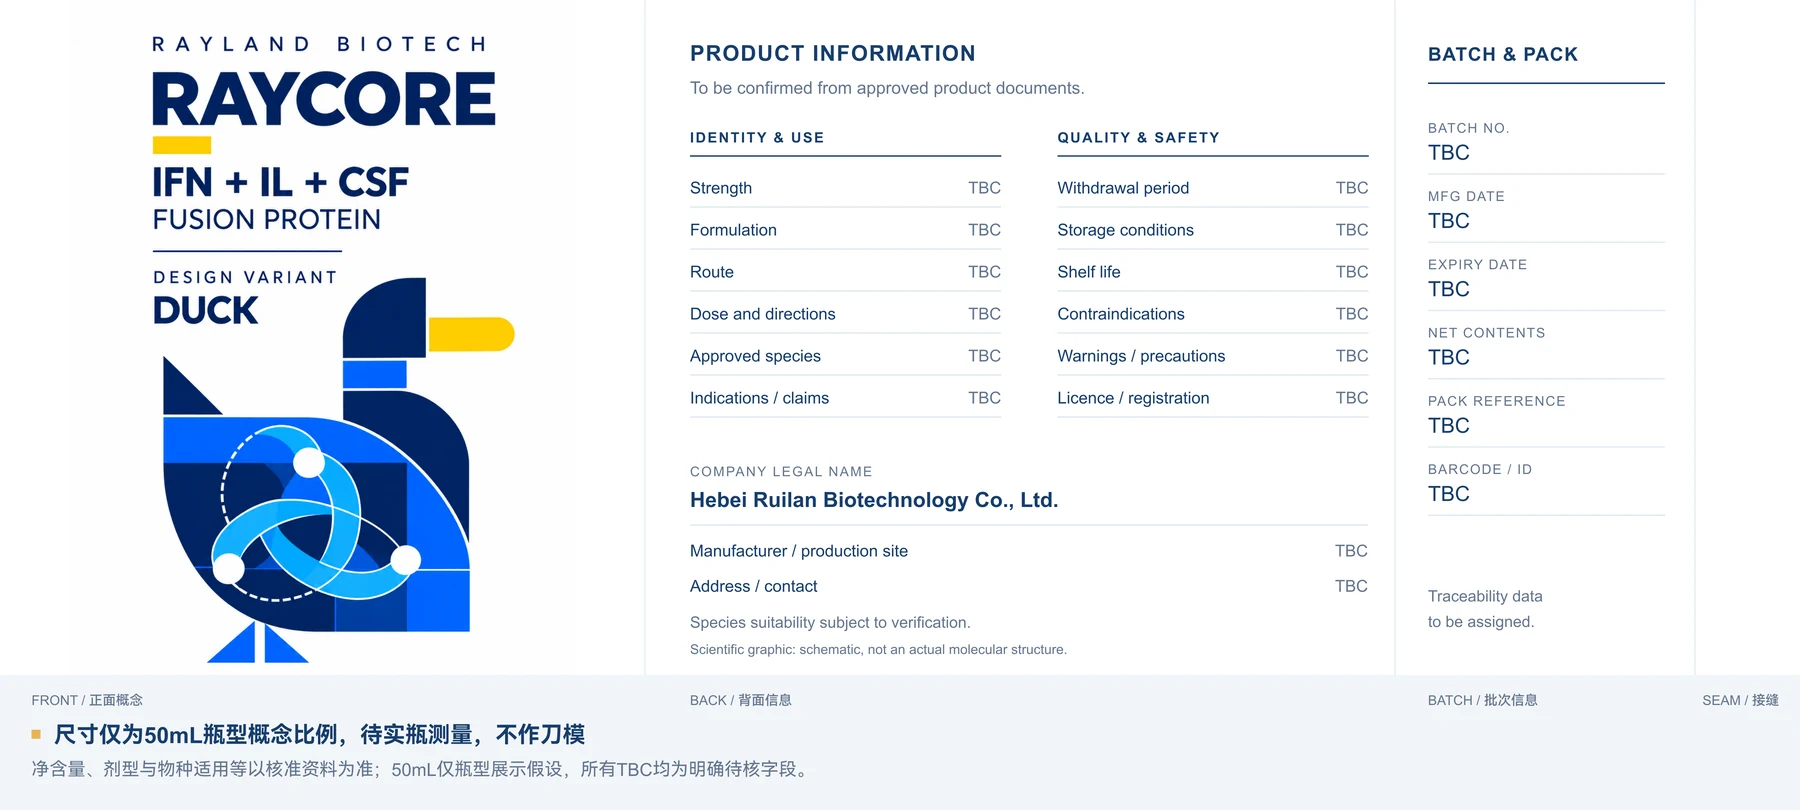This screenshot has height=810, width=1800.
Task: Click the "Manufacturer / production site" label
Action: (x=799, y=551)
